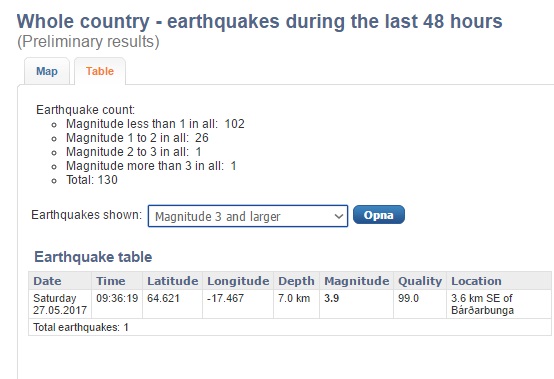Click the Latitude column header
This screenshot has width=554, height=379.
[172, 281]
